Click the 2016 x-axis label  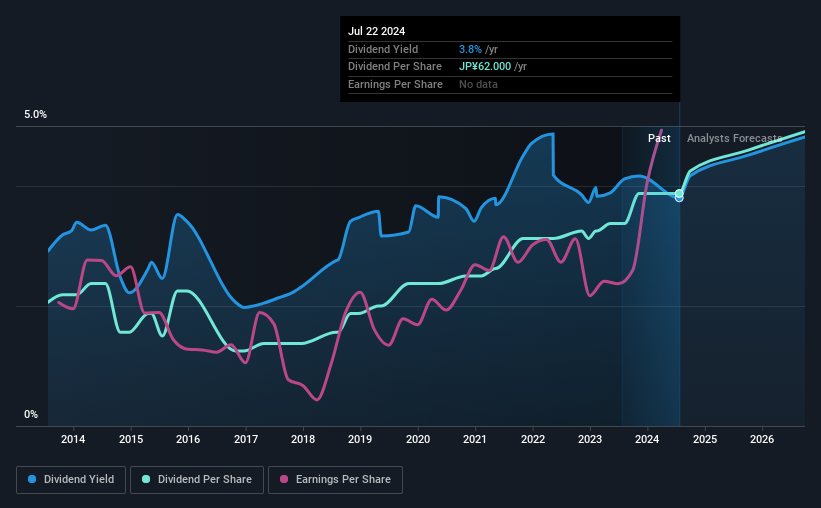pos(188,439)
